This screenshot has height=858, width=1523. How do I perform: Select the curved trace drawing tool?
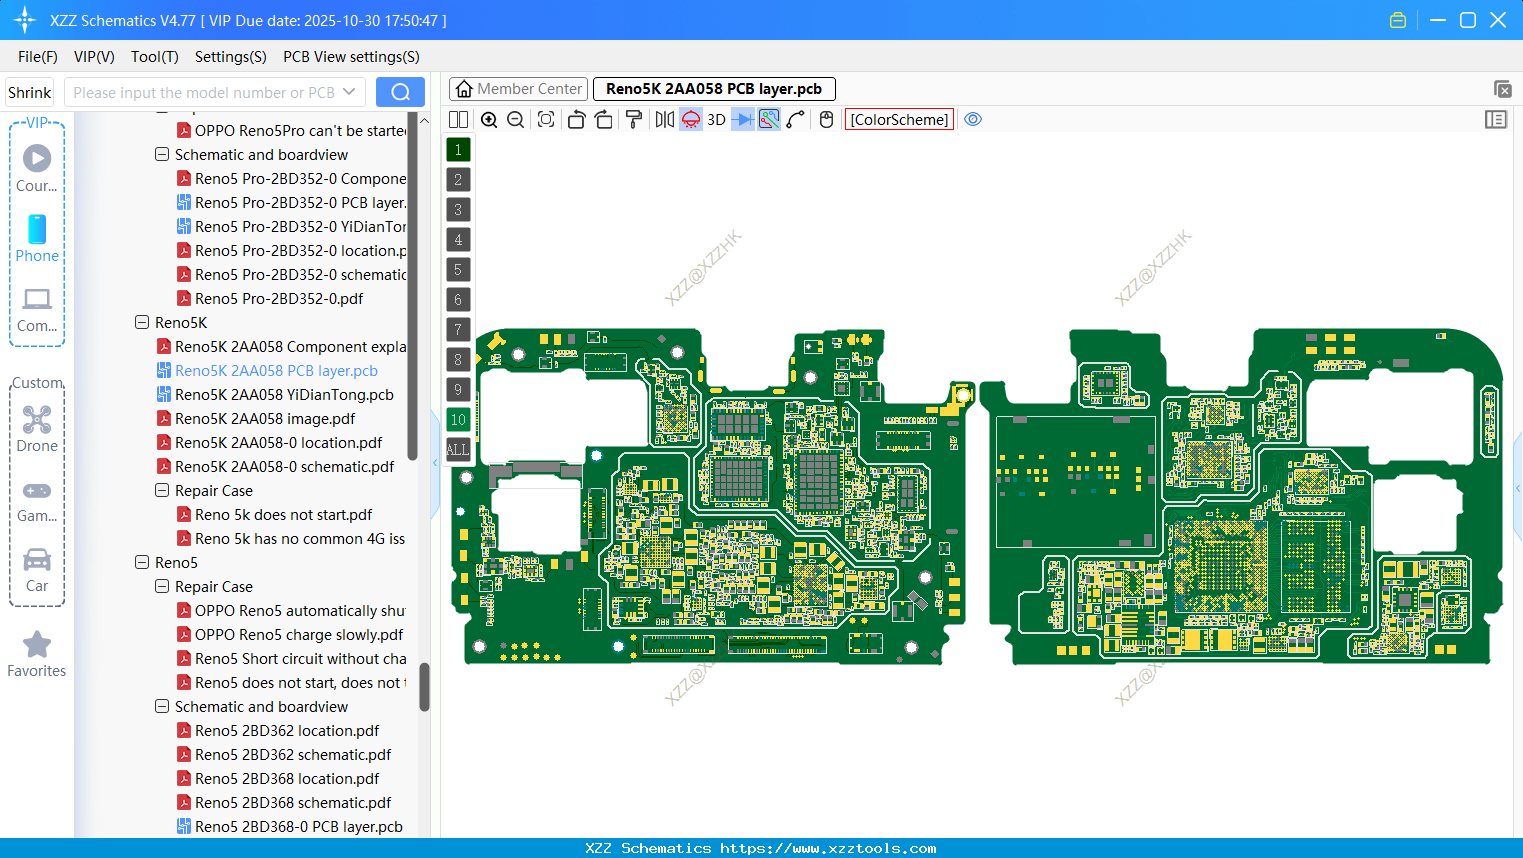pos(793,119)
